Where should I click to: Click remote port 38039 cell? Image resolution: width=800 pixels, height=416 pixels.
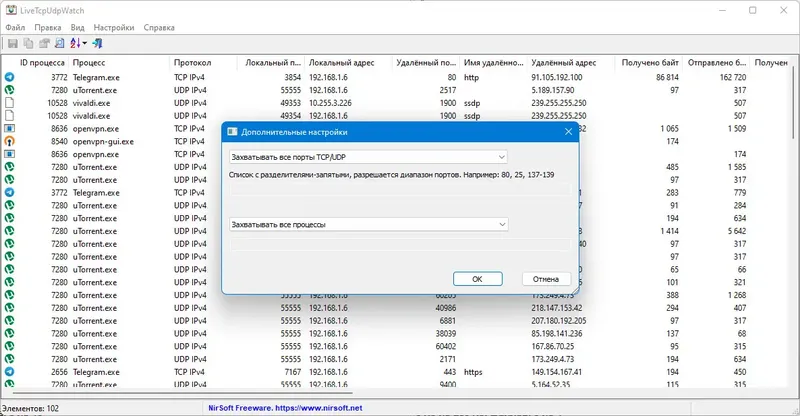445,333
